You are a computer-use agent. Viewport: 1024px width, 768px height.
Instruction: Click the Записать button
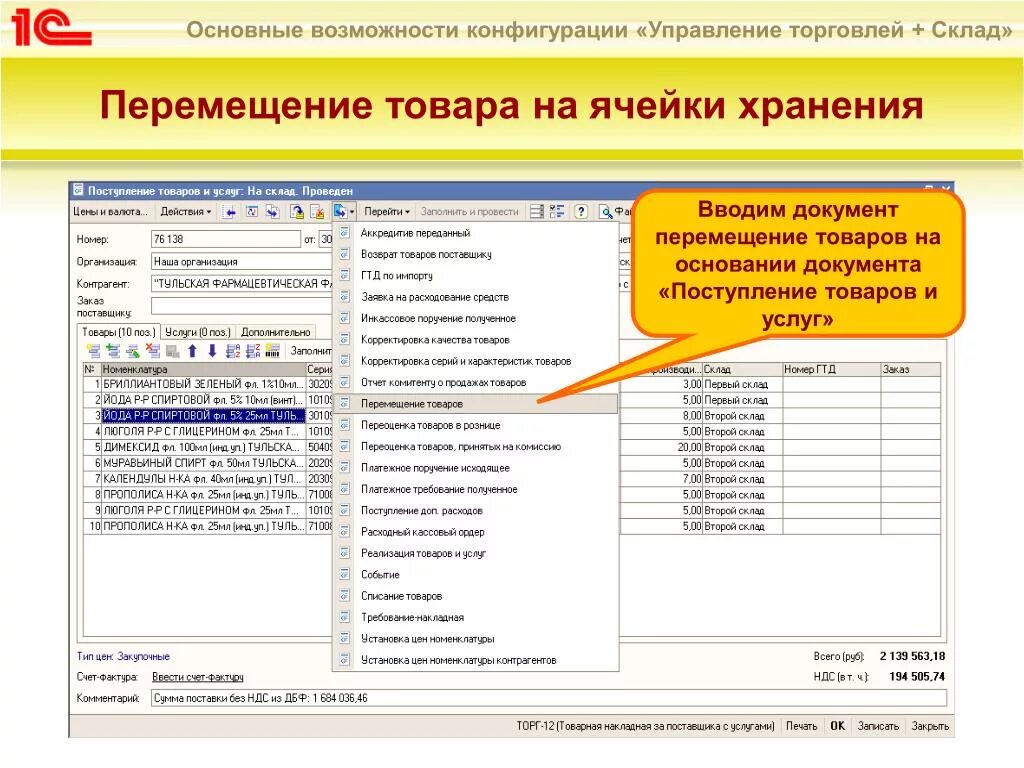point(878,726)
